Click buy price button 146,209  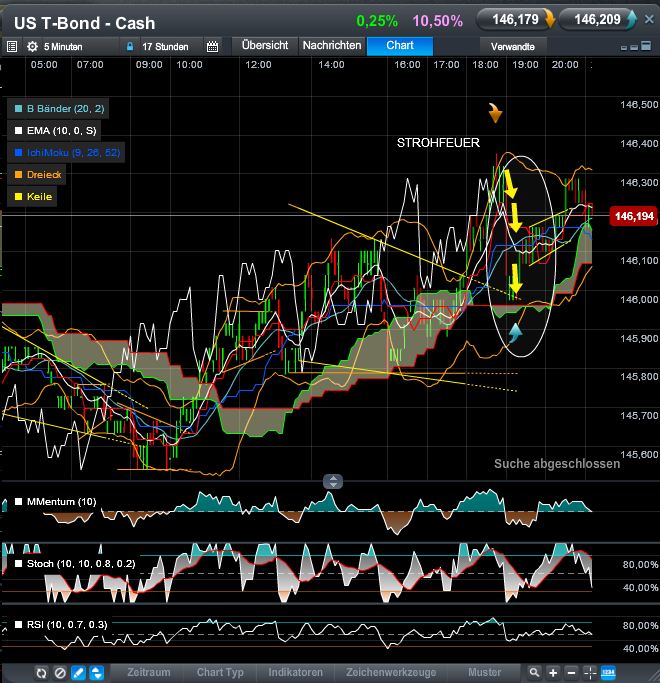click(x=597, y=20)
